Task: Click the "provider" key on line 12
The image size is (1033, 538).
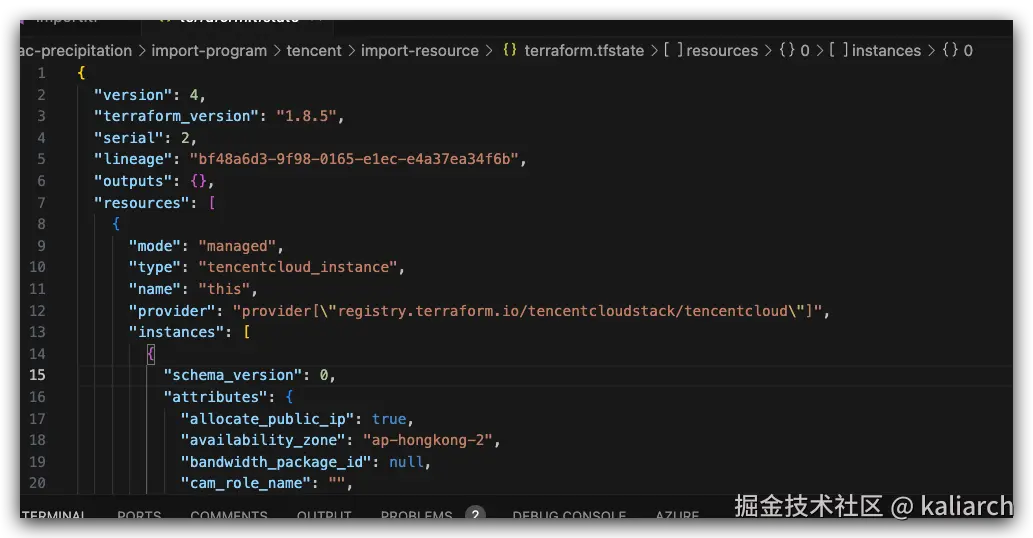Action: coord(172,310)
